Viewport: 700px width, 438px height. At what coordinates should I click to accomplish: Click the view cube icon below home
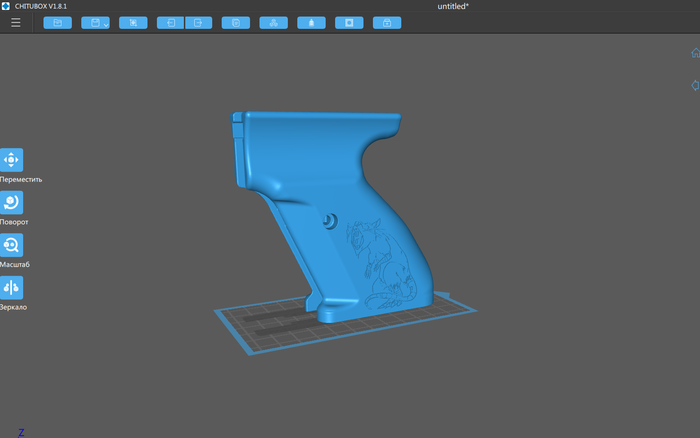coord(694,86)
